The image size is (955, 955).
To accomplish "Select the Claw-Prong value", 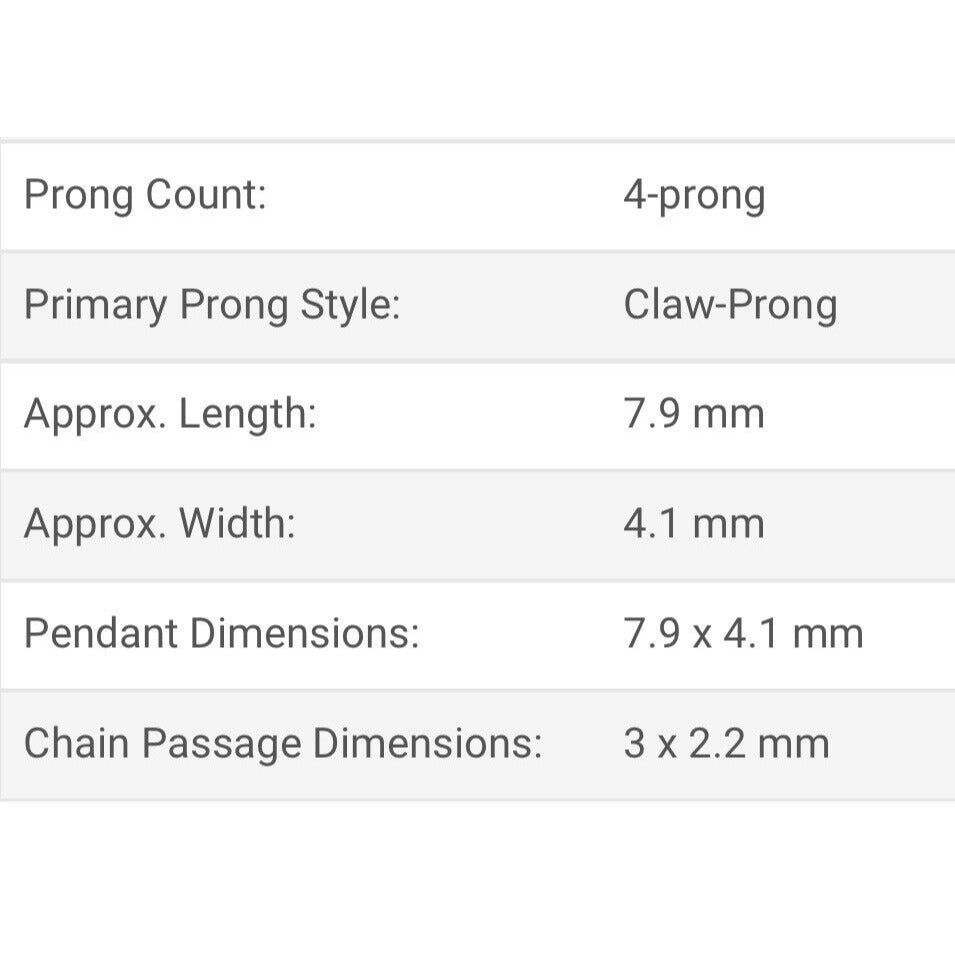I will pos(730,305).
